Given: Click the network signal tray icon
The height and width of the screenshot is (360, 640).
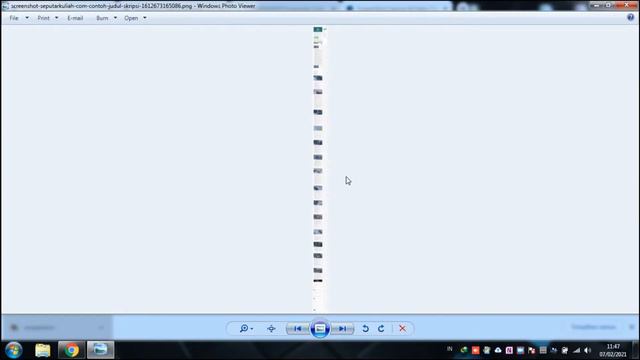Looking at the screenshot, I should coord(576,350).
